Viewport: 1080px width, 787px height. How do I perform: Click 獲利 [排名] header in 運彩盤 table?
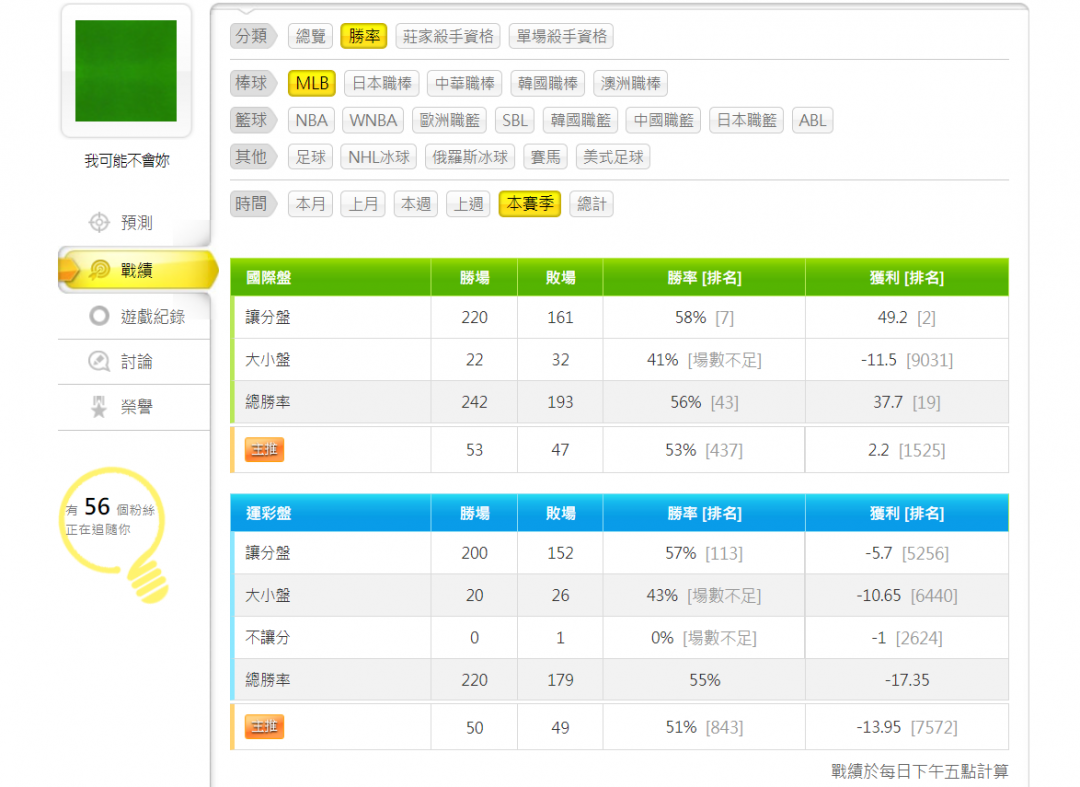pyautogui.click(x=907, y=513)
